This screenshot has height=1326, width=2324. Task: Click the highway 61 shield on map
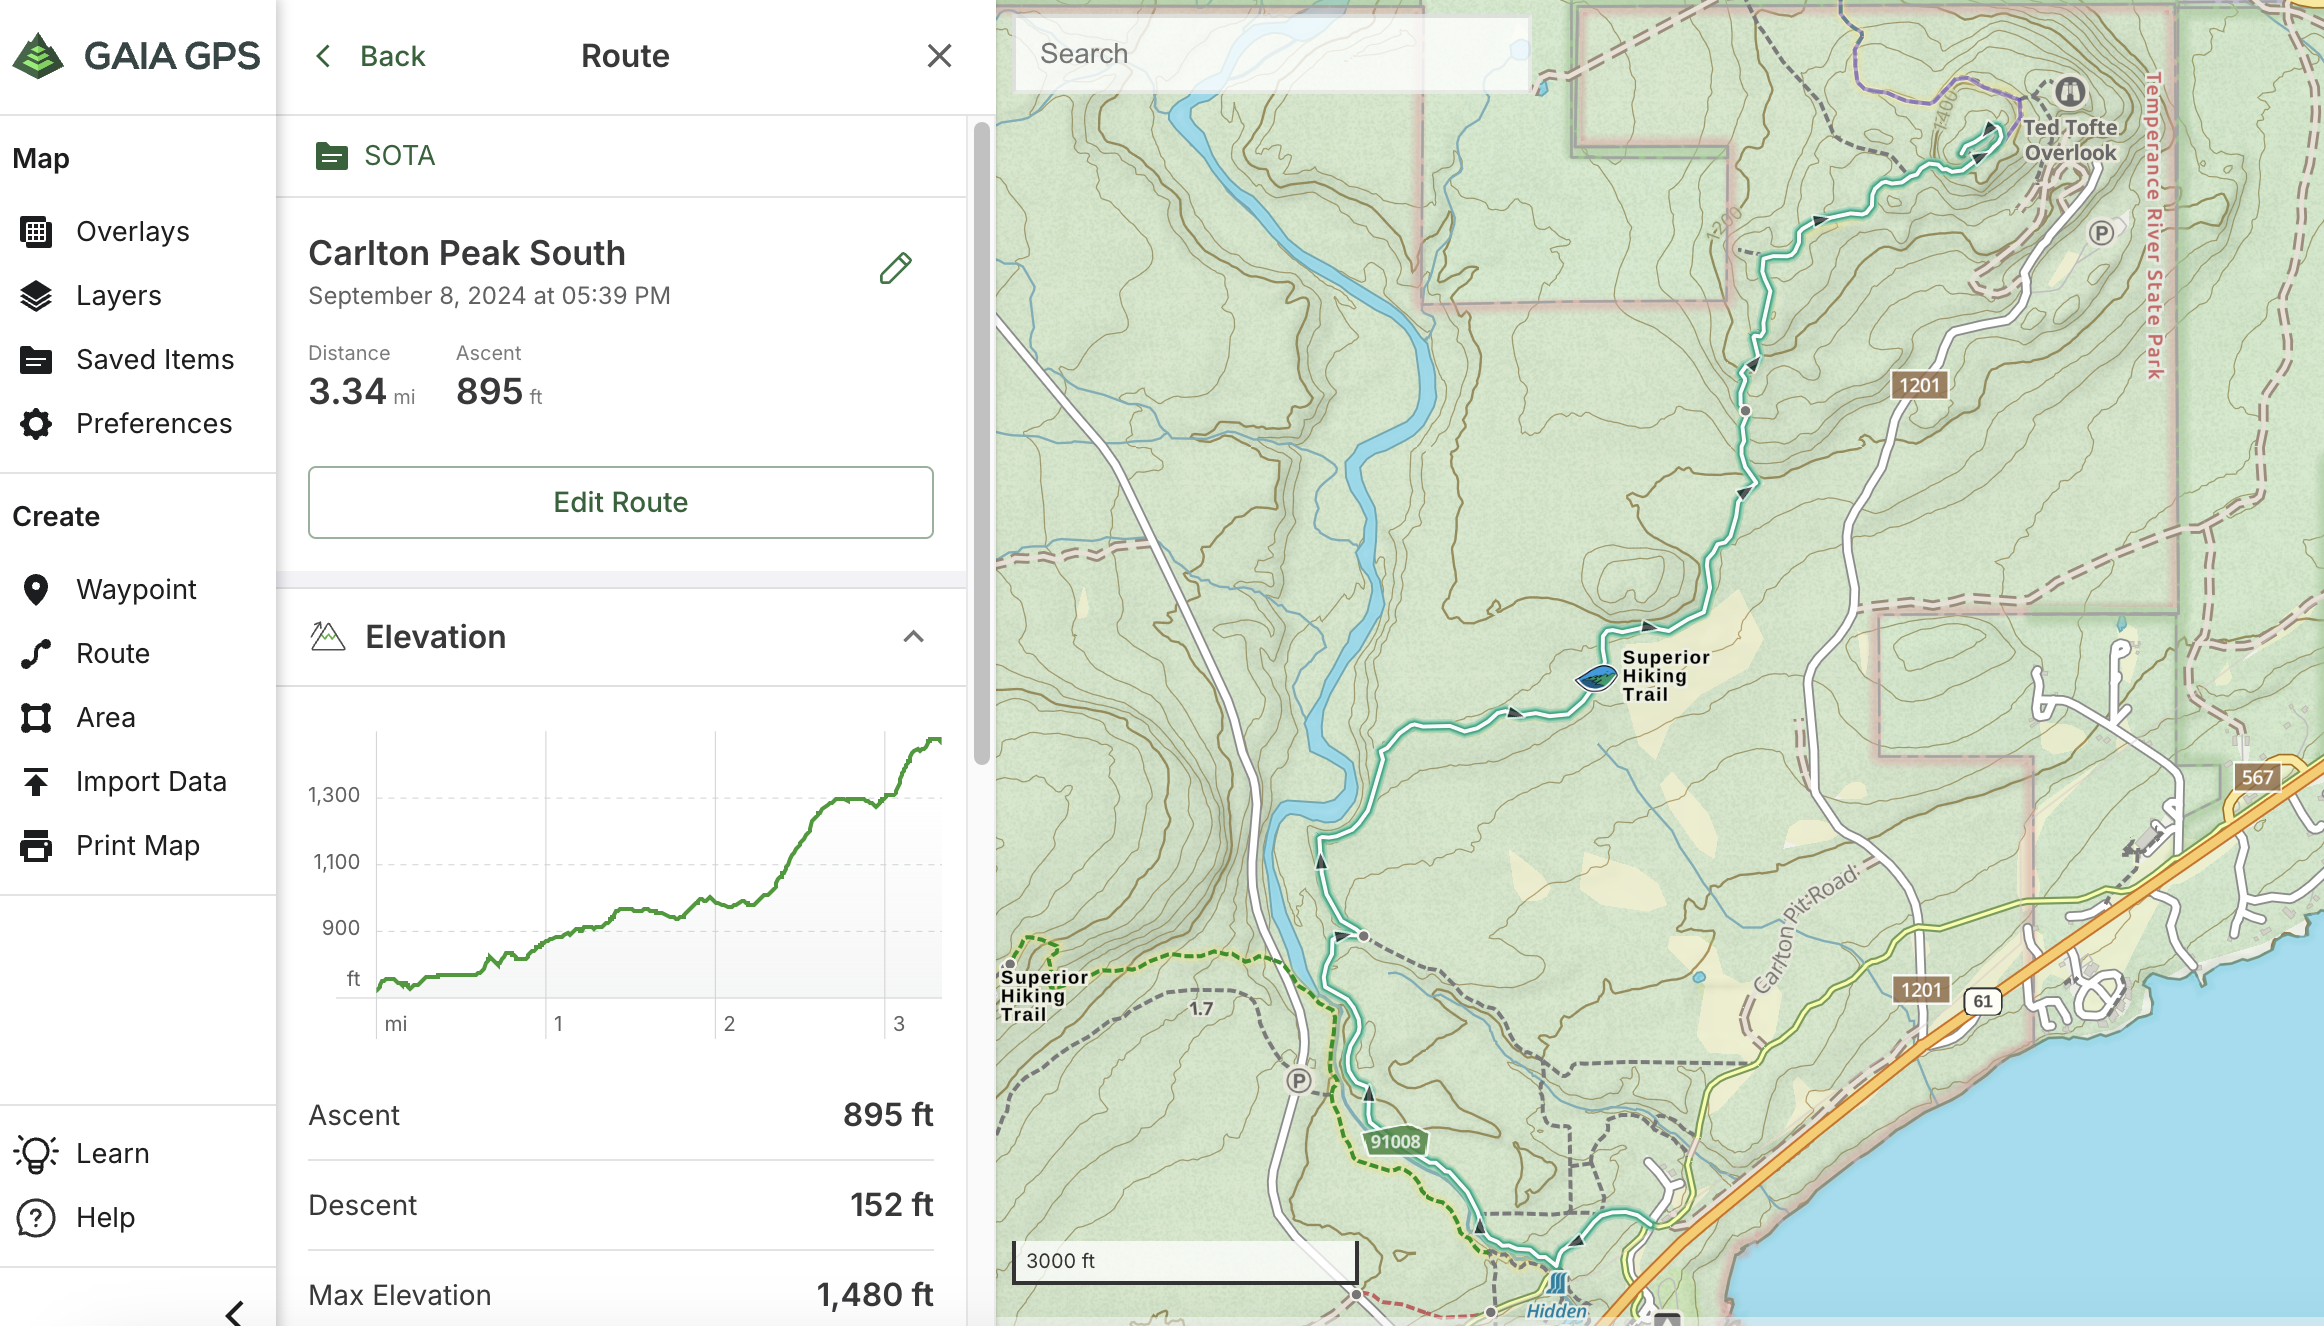1982,1001
